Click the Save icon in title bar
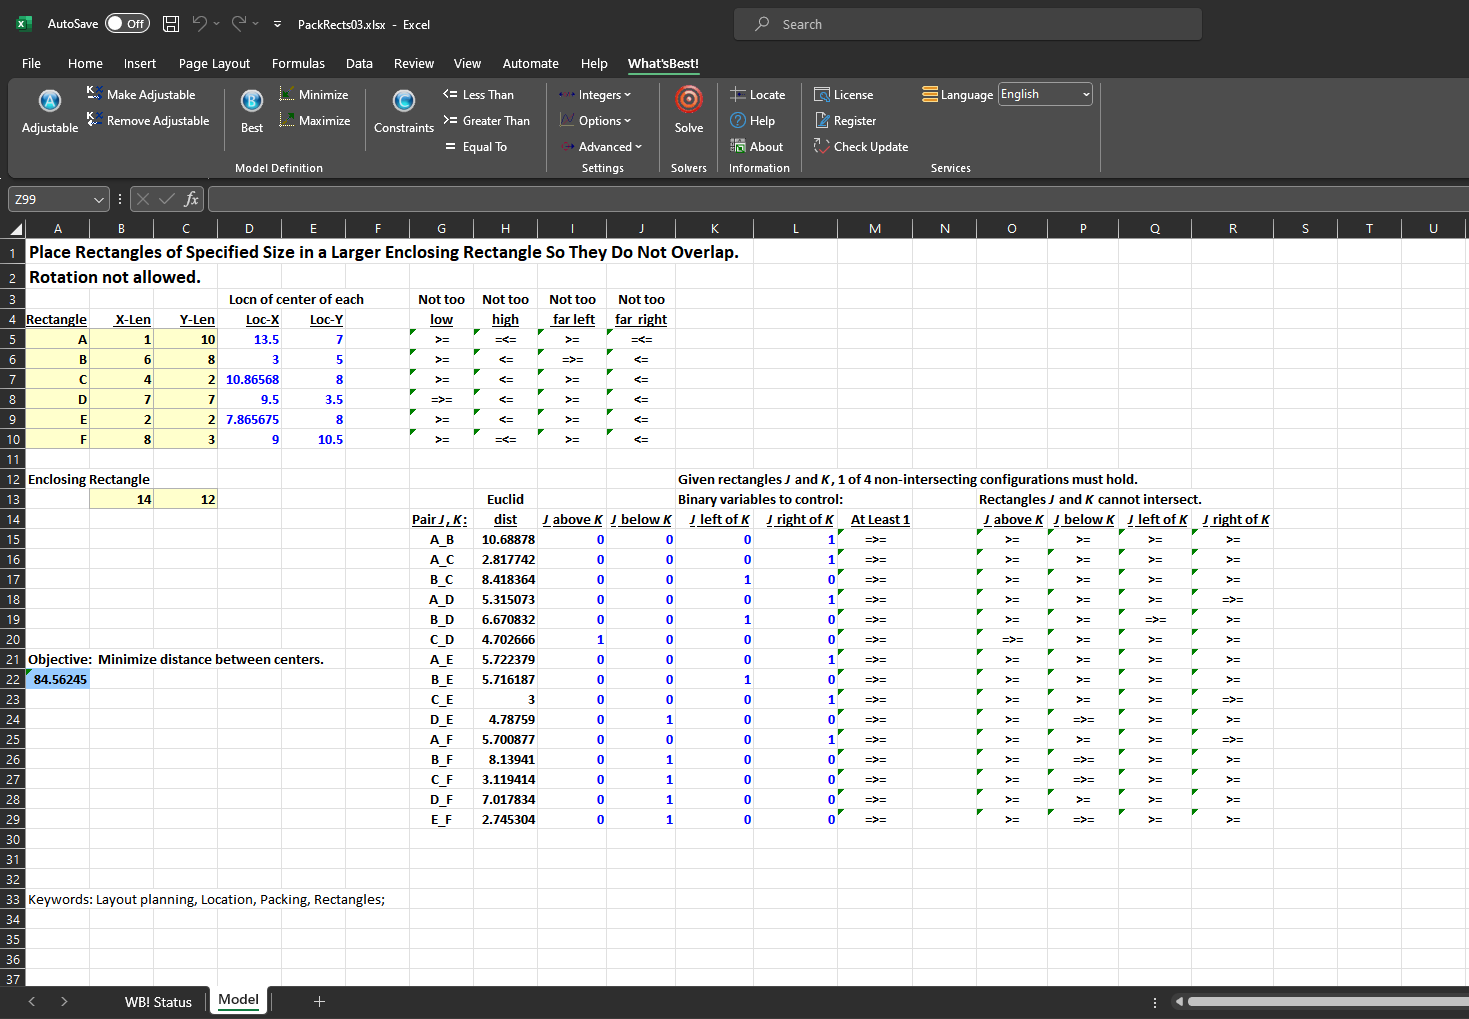Screen dimensions: 1469x1019 pos(171,24)
